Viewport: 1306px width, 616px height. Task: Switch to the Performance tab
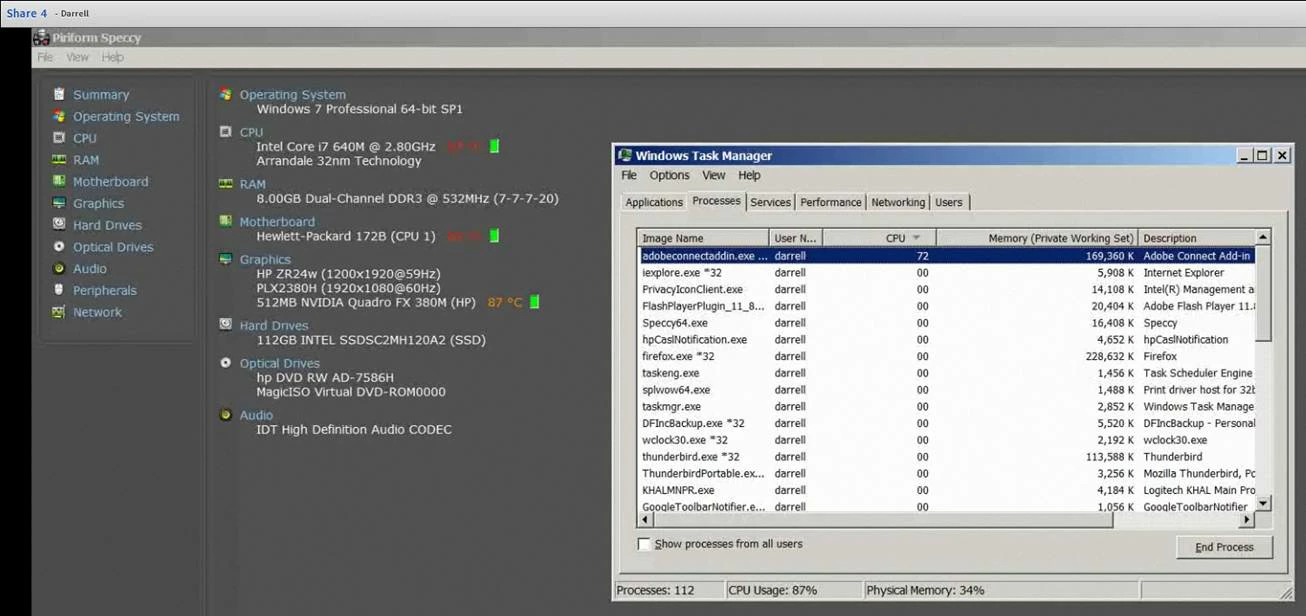[x=830, y=202]
